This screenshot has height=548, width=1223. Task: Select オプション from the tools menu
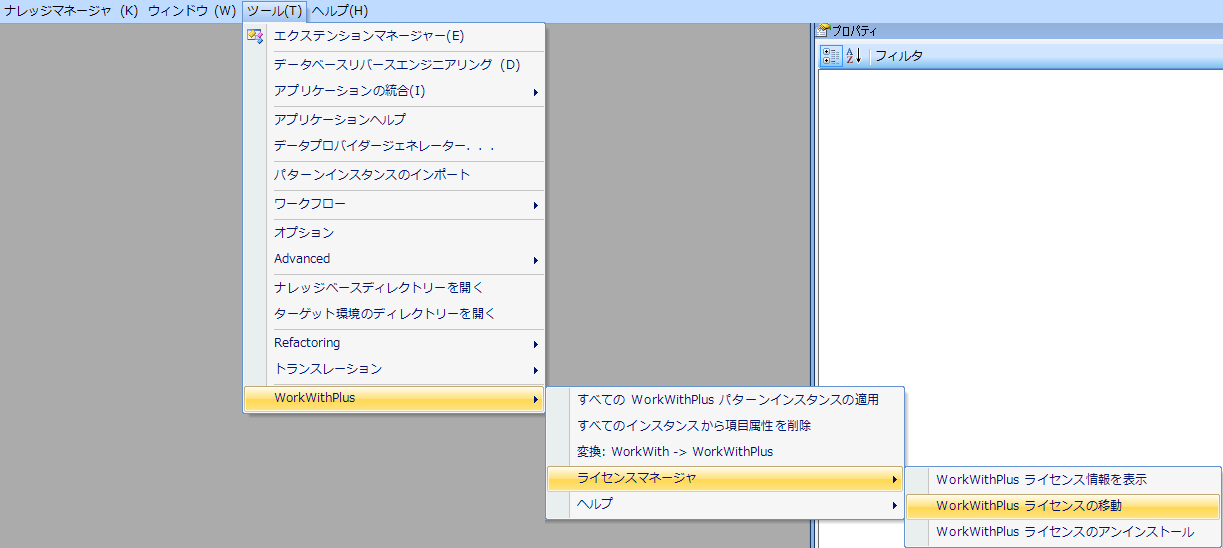click(x=304, y=232)
